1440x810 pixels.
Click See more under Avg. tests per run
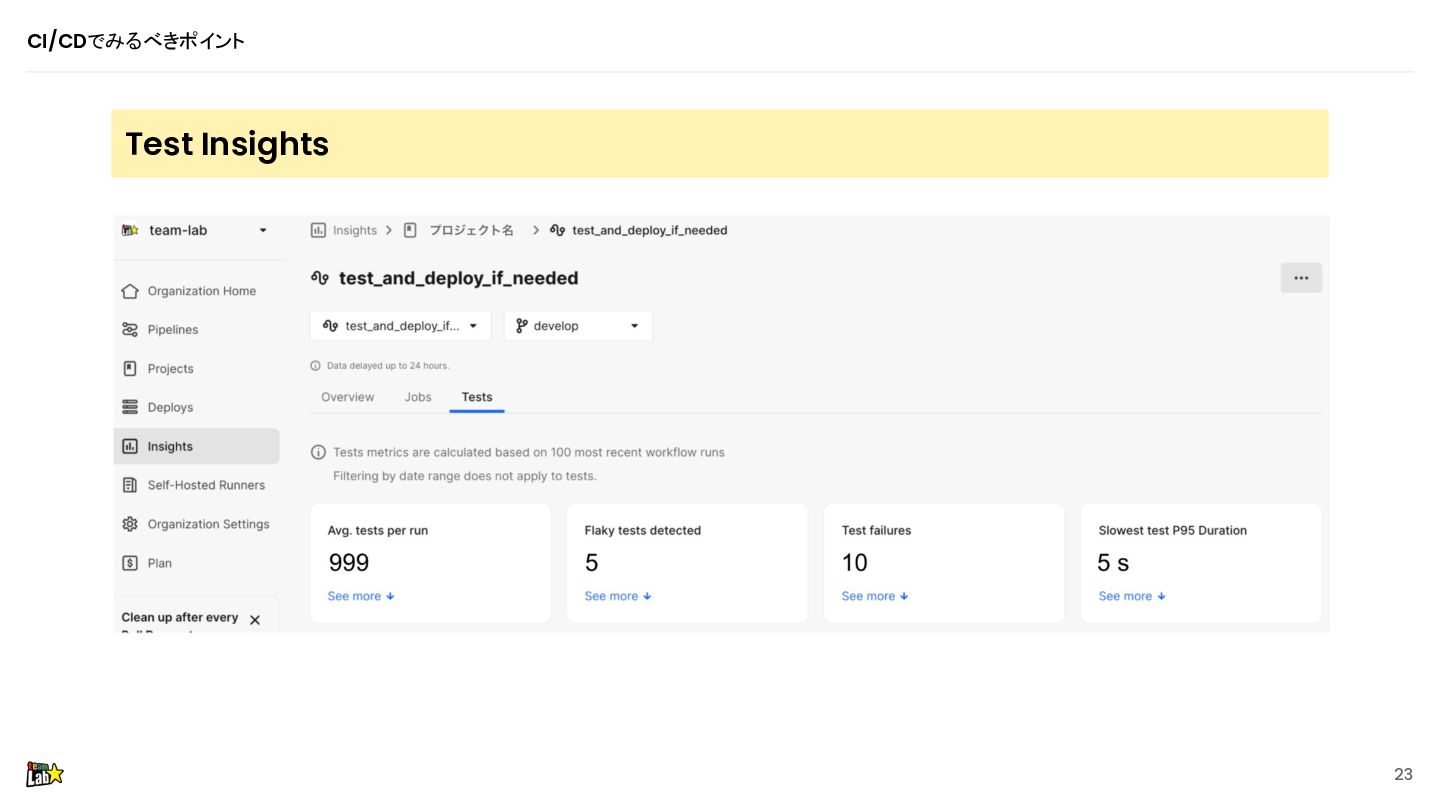[361, 596]
